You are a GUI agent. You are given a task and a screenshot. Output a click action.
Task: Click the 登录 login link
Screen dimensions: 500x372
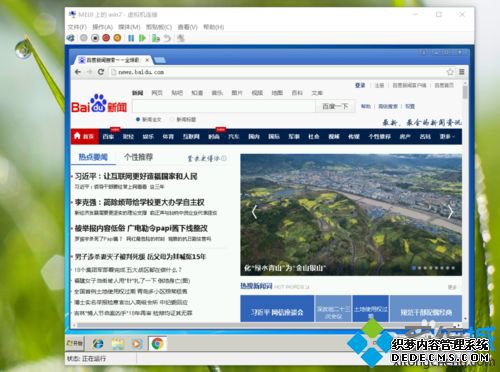click(x=360, y=85)
